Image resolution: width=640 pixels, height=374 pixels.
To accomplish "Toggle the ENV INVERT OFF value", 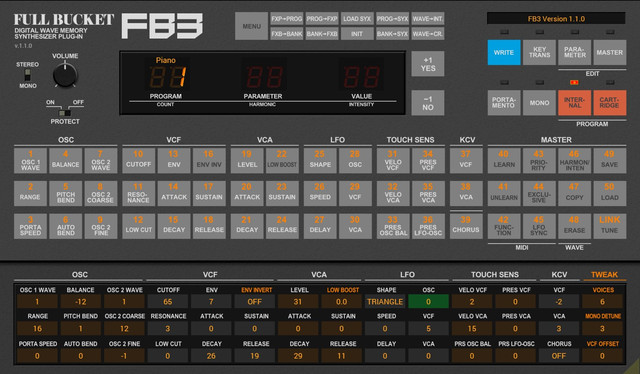I will [255, 302].
